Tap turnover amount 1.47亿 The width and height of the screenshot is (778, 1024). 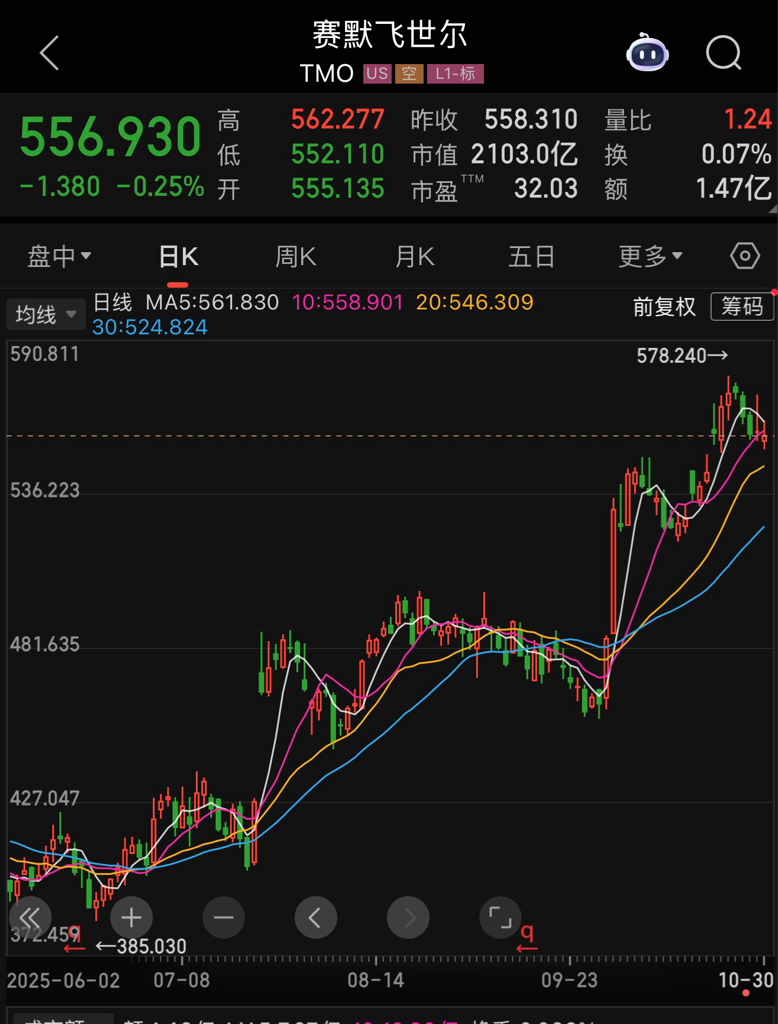click(734, 189)
